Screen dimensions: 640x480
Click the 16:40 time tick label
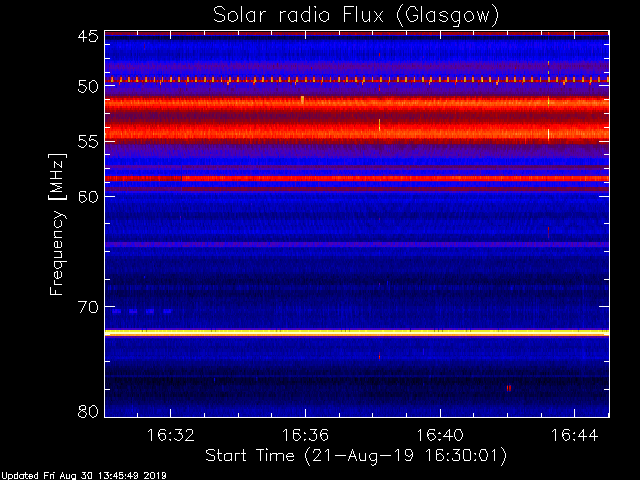(x=440, y=435)
